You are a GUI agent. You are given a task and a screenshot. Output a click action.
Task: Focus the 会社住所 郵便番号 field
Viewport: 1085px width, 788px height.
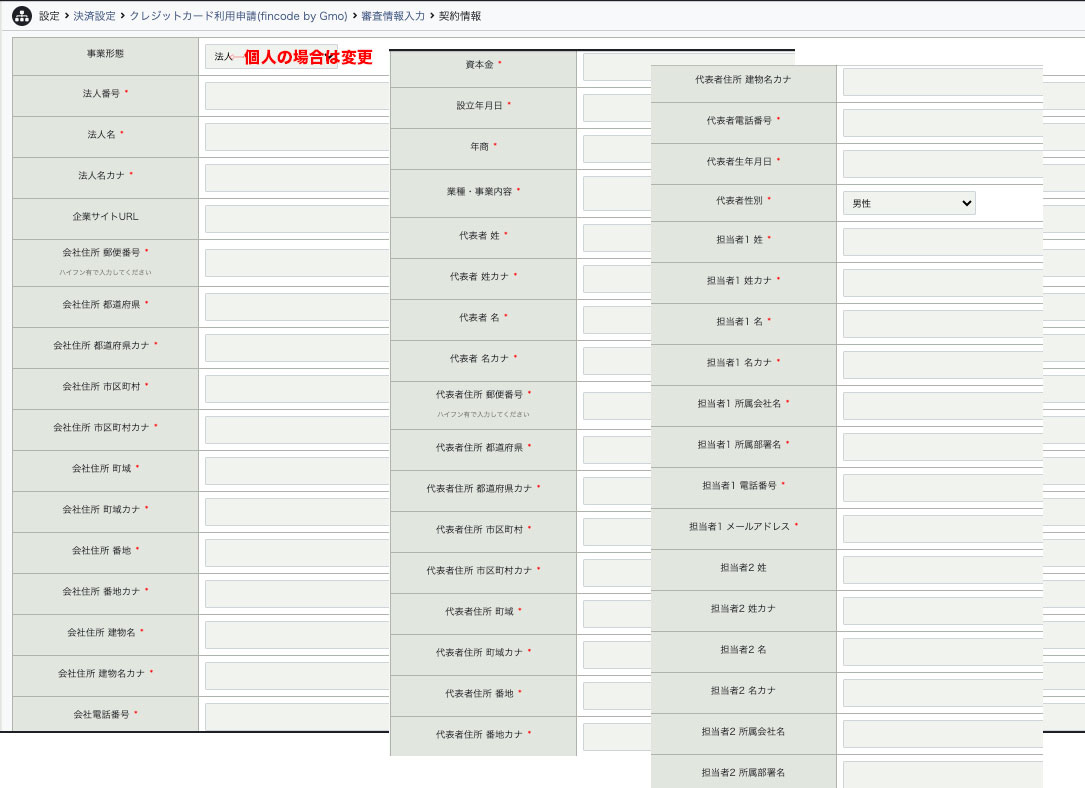297,263
